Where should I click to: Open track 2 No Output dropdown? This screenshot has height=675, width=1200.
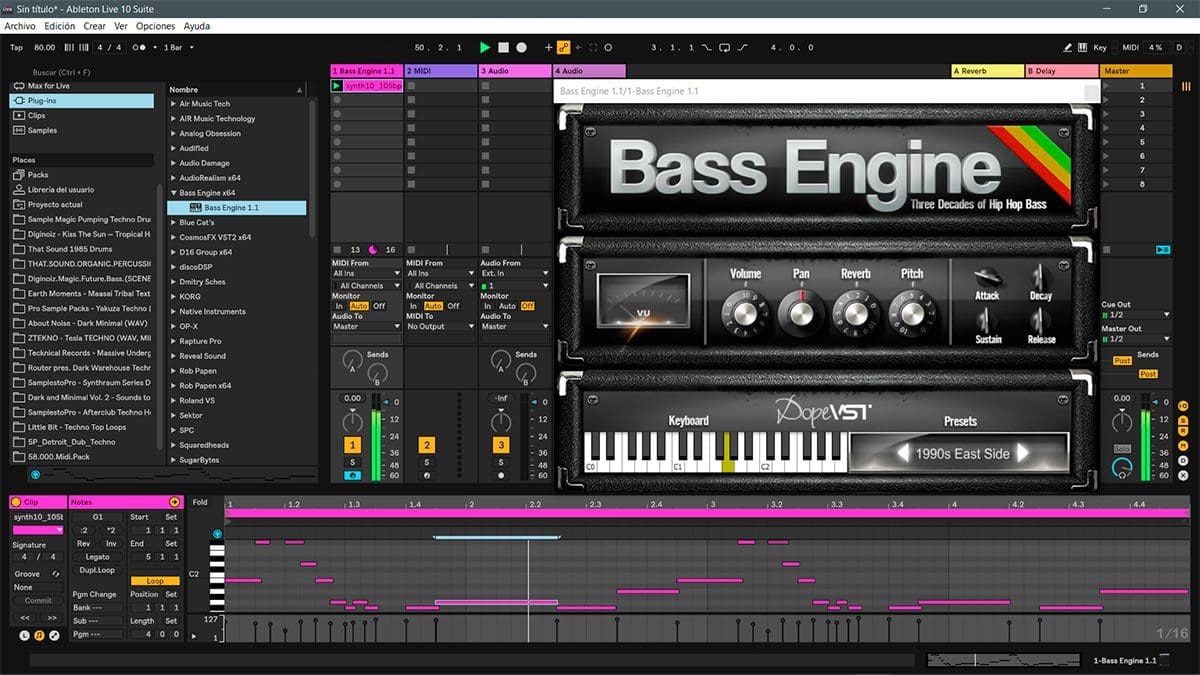440,326
